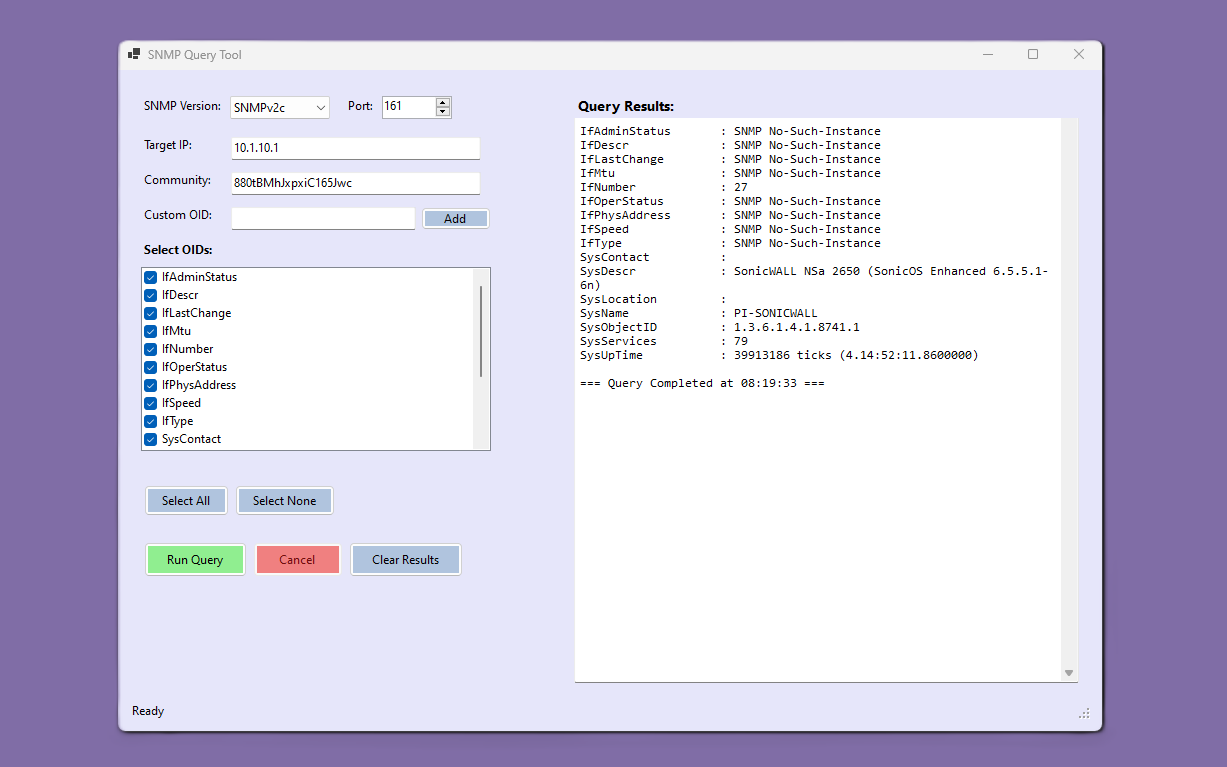Screen dimensions: 1227x767
Task: Click the Add button
Action: coord(455,218)
